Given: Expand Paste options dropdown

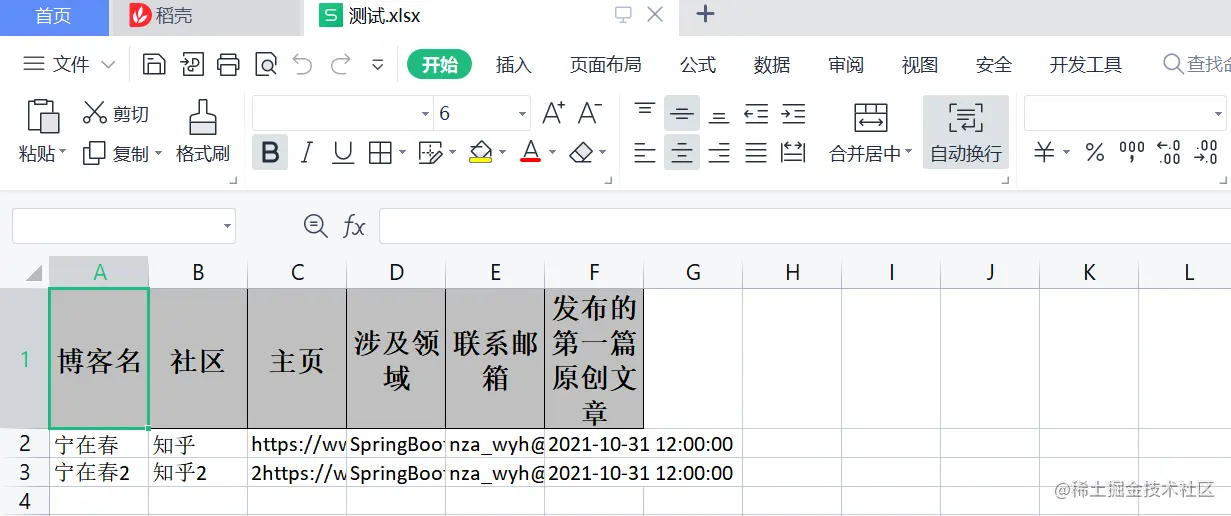Looking at the screenshot, I should pyautogui.click(x=62, y=154).
